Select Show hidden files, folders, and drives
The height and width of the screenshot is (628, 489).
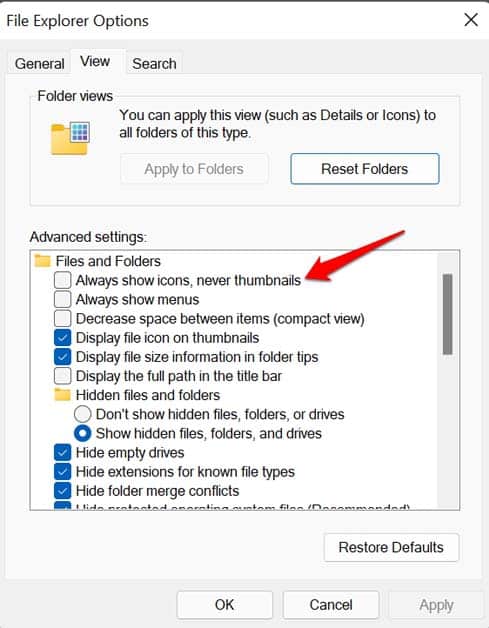(83, 433)
